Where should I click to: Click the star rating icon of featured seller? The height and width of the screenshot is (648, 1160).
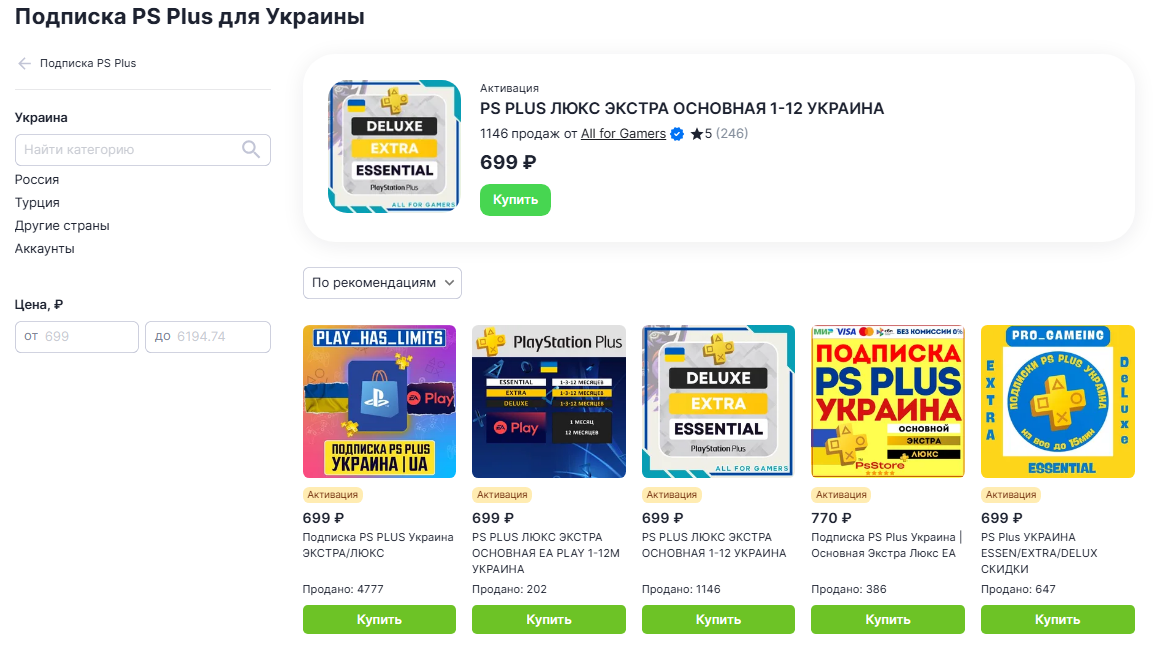(696, 134)
